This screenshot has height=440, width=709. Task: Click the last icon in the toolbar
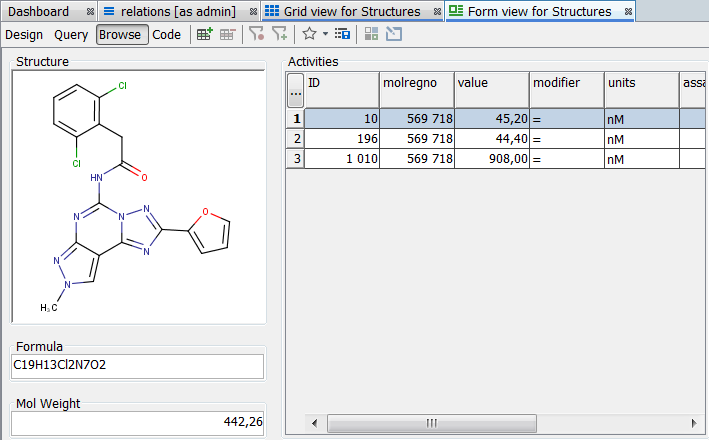[393, 34]
